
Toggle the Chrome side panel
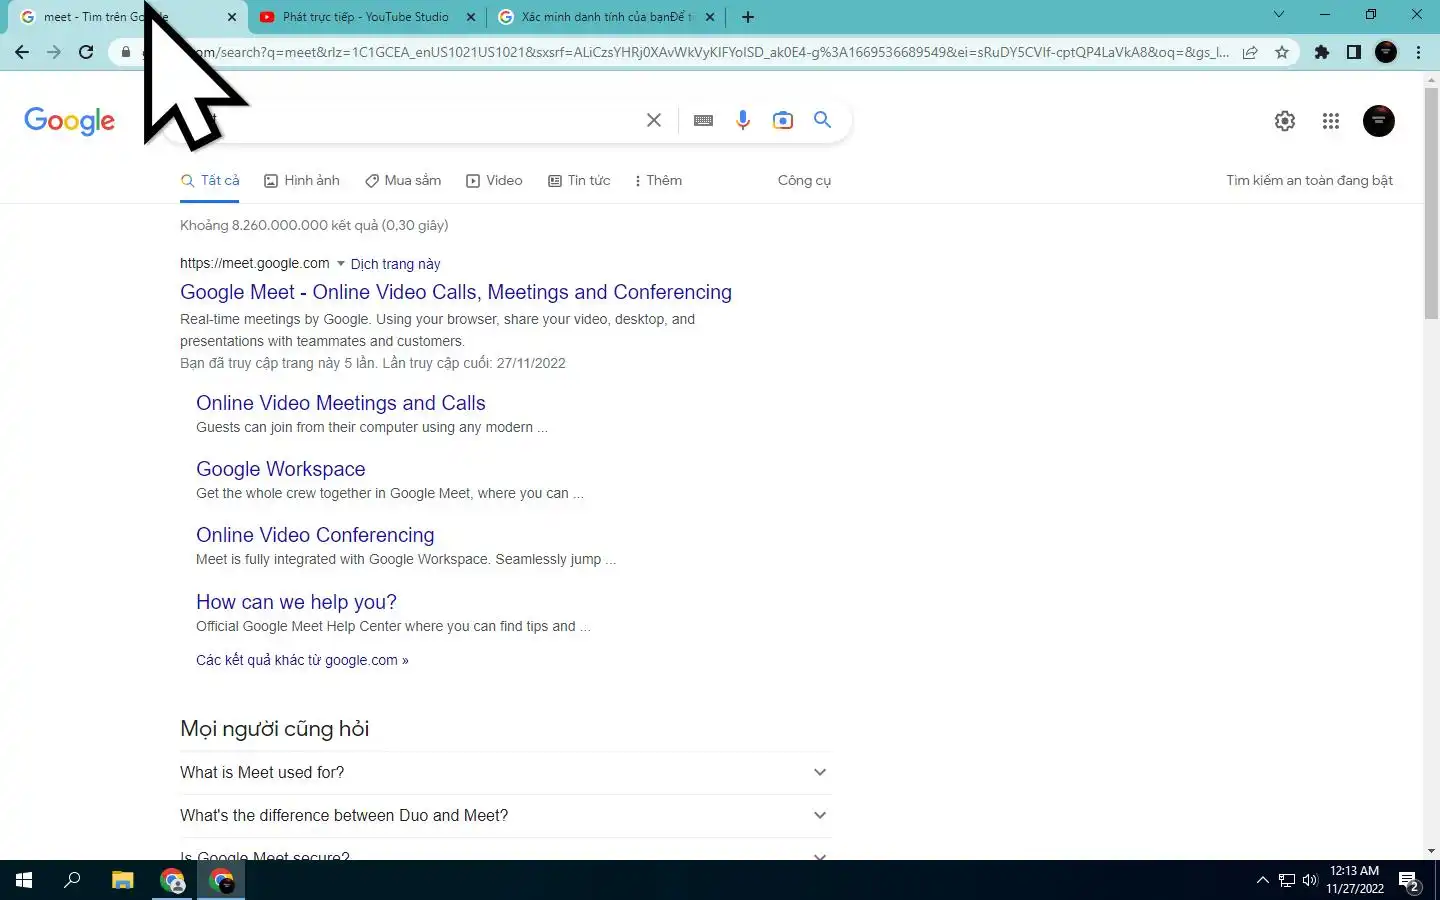coord(1354,52)
